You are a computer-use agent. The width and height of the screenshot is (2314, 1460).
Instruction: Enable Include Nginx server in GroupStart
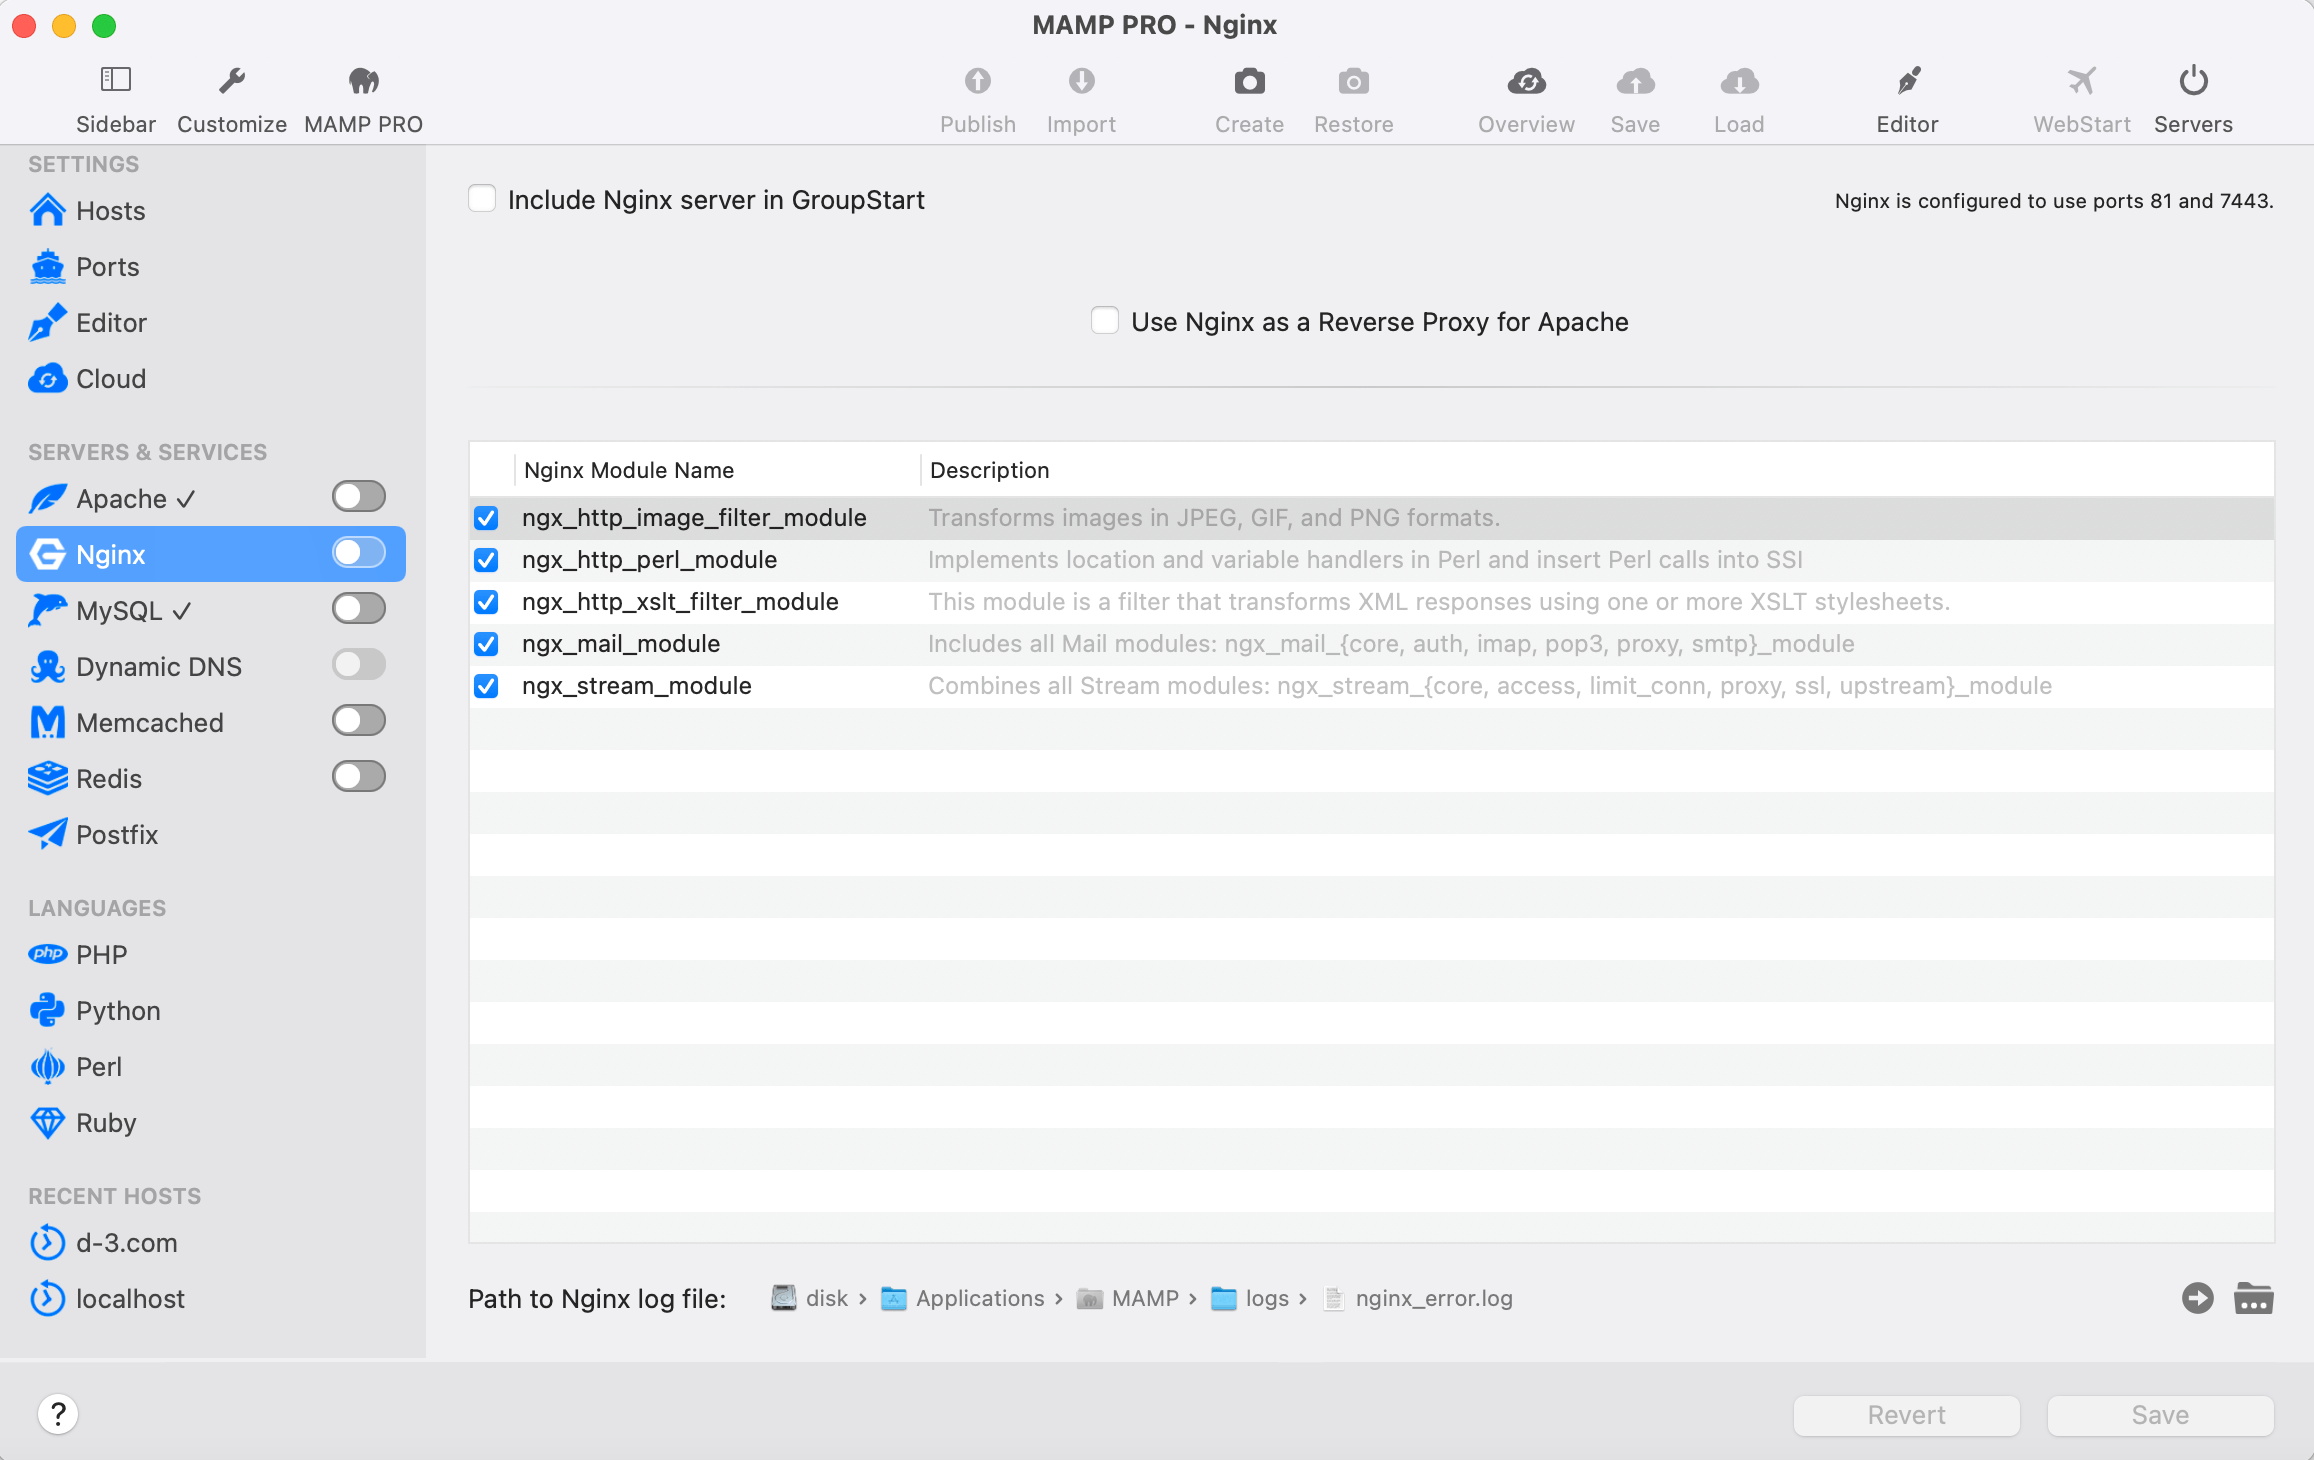click(482, 199)
